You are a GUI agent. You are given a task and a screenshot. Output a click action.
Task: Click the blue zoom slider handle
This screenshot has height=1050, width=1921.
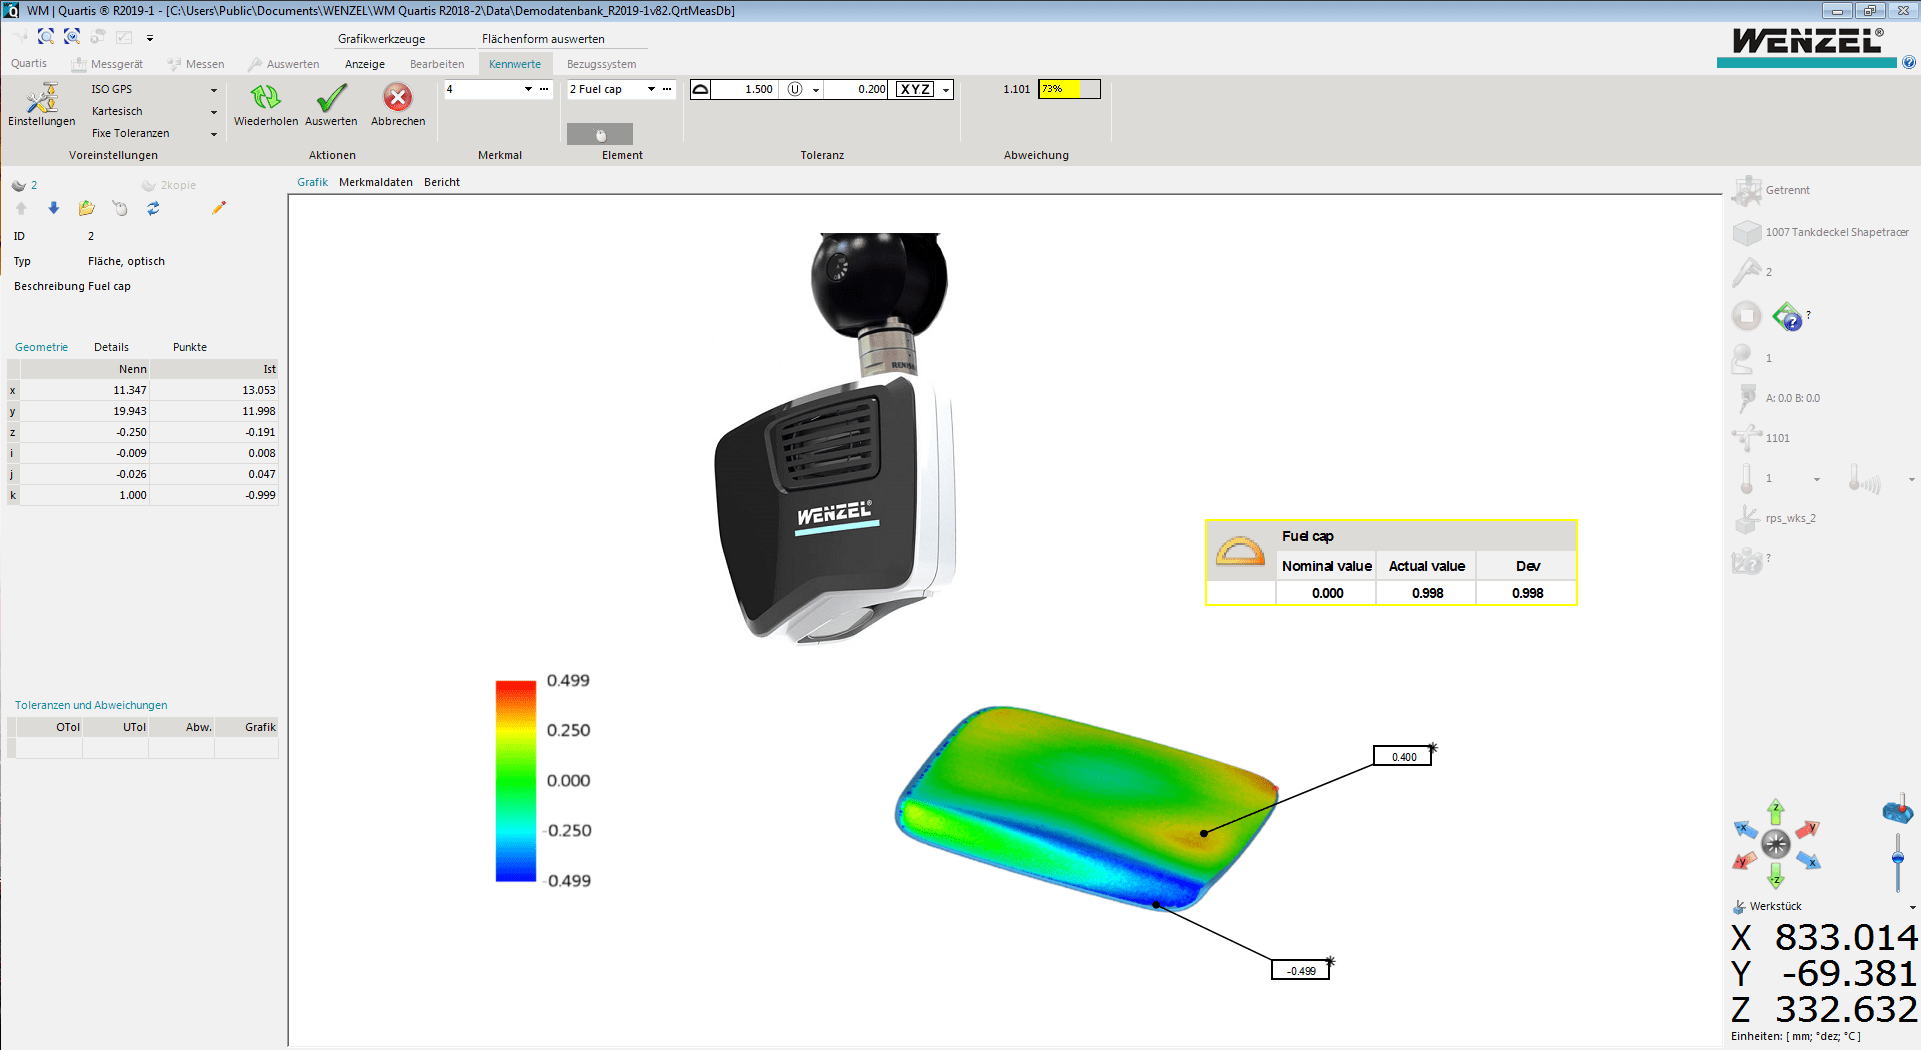point(1897,858)
